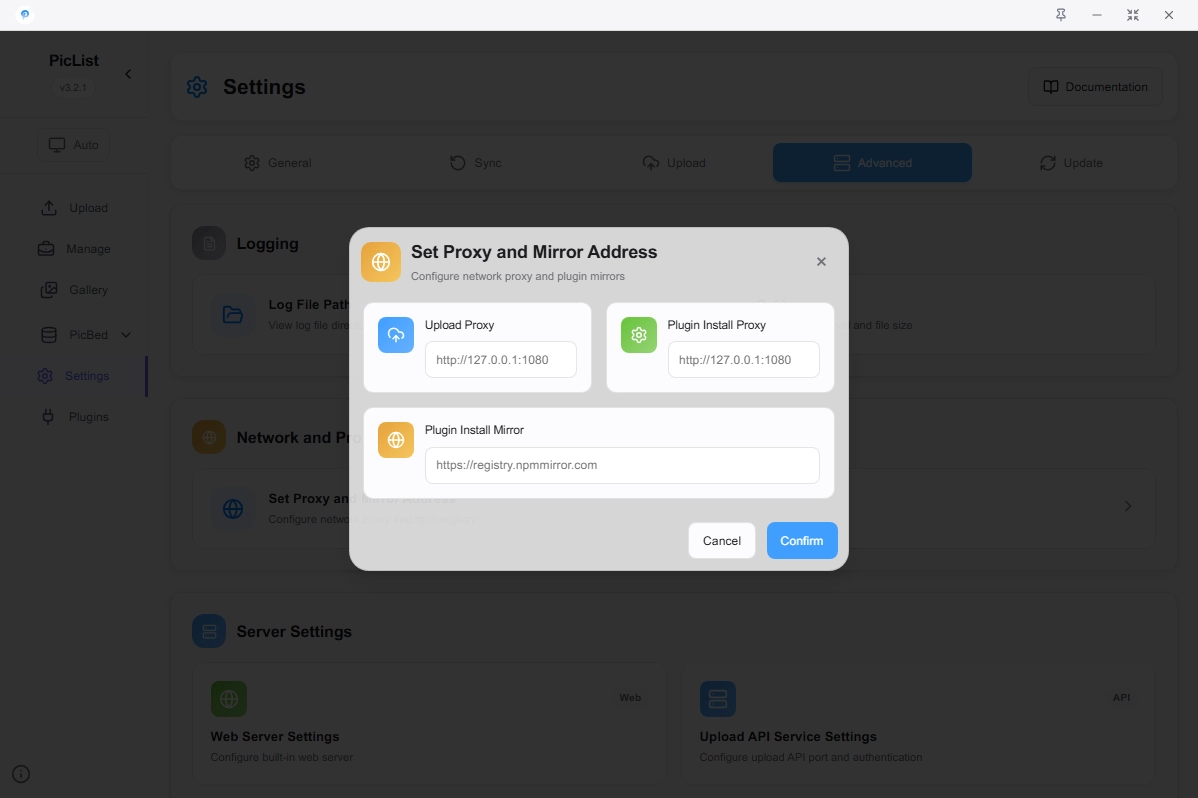Click the Upload Proxy cloud icon

point(396,335)
